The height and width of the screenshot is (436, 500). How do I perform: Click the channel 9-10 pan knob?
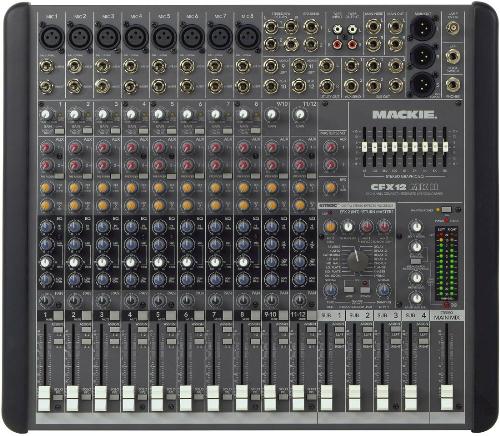pos(271,300)
